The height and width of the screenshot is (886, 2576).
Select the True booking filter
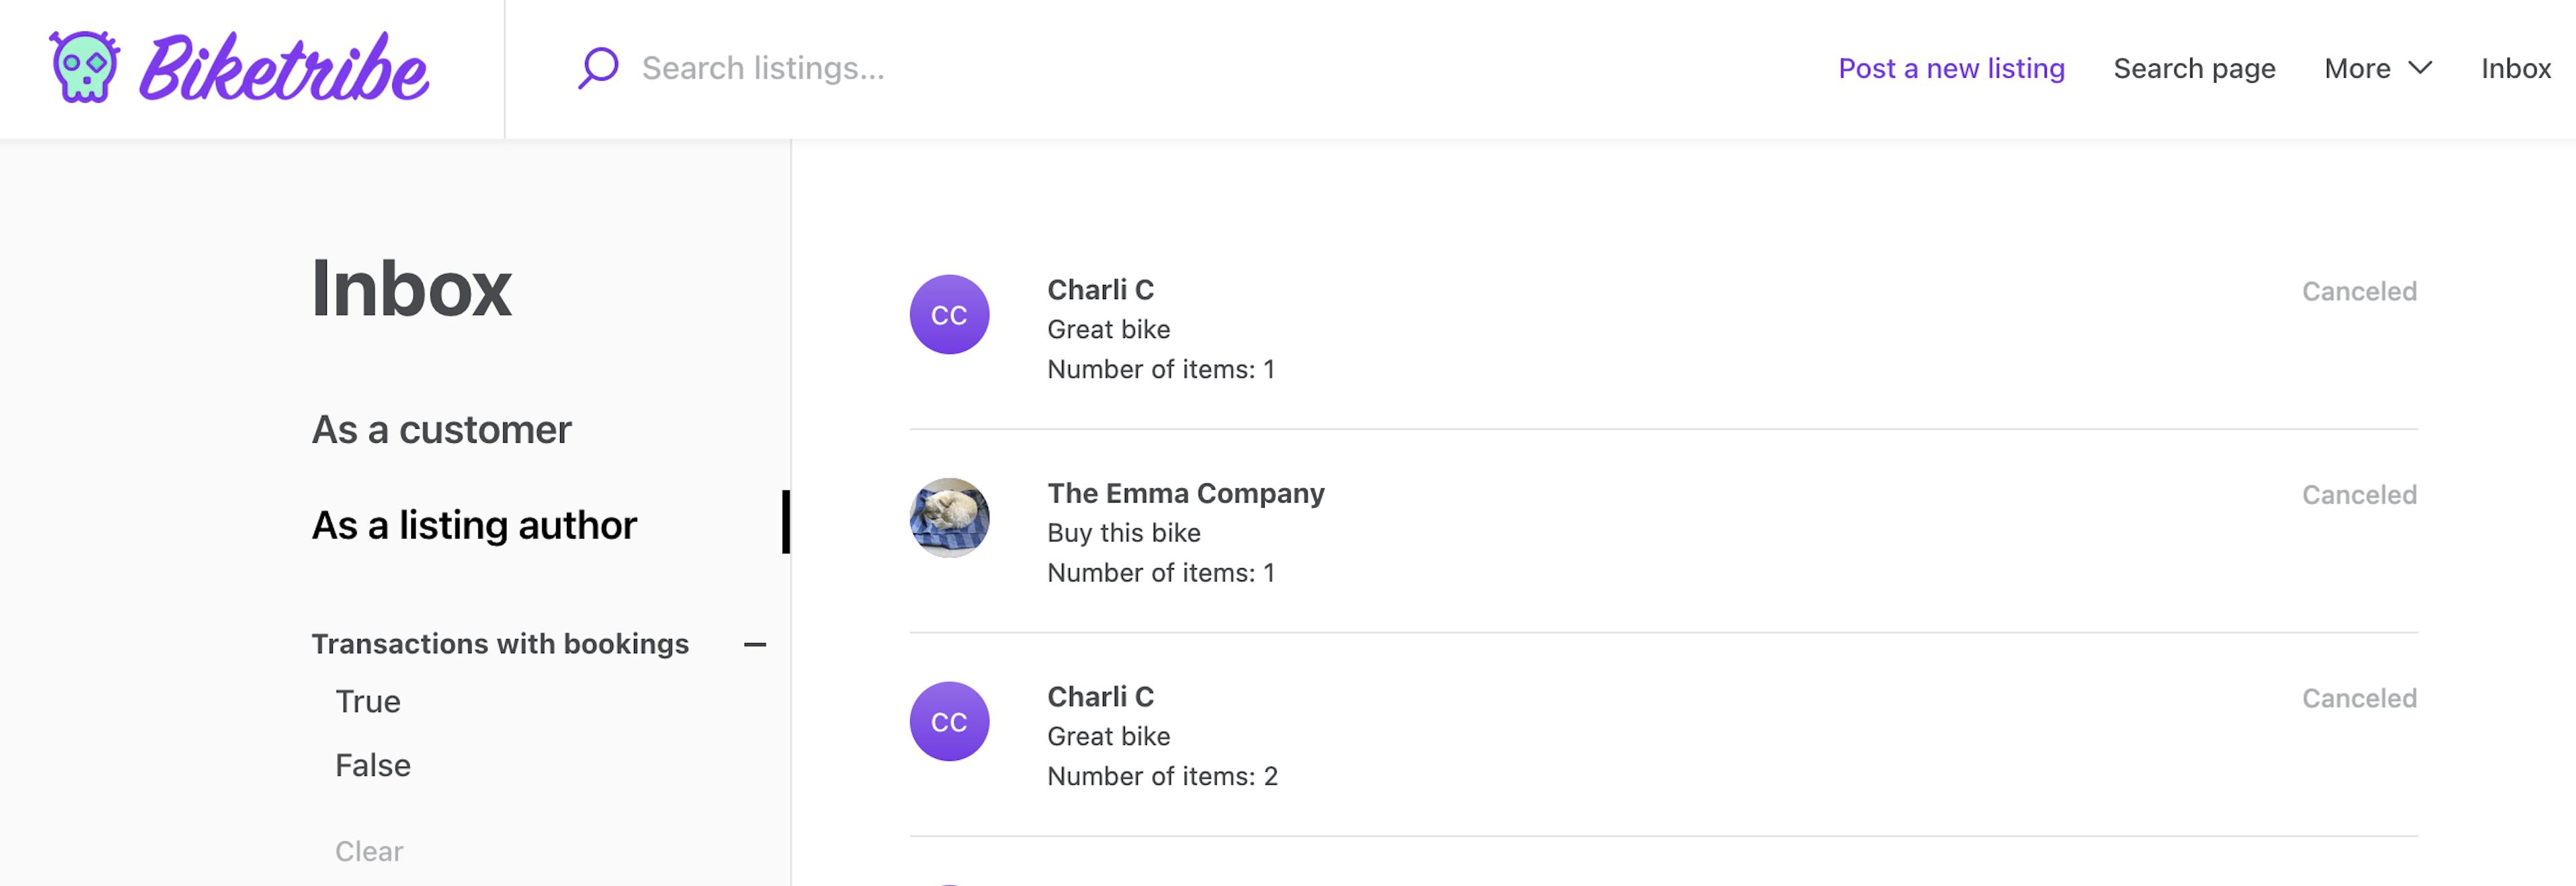[367, 701]
